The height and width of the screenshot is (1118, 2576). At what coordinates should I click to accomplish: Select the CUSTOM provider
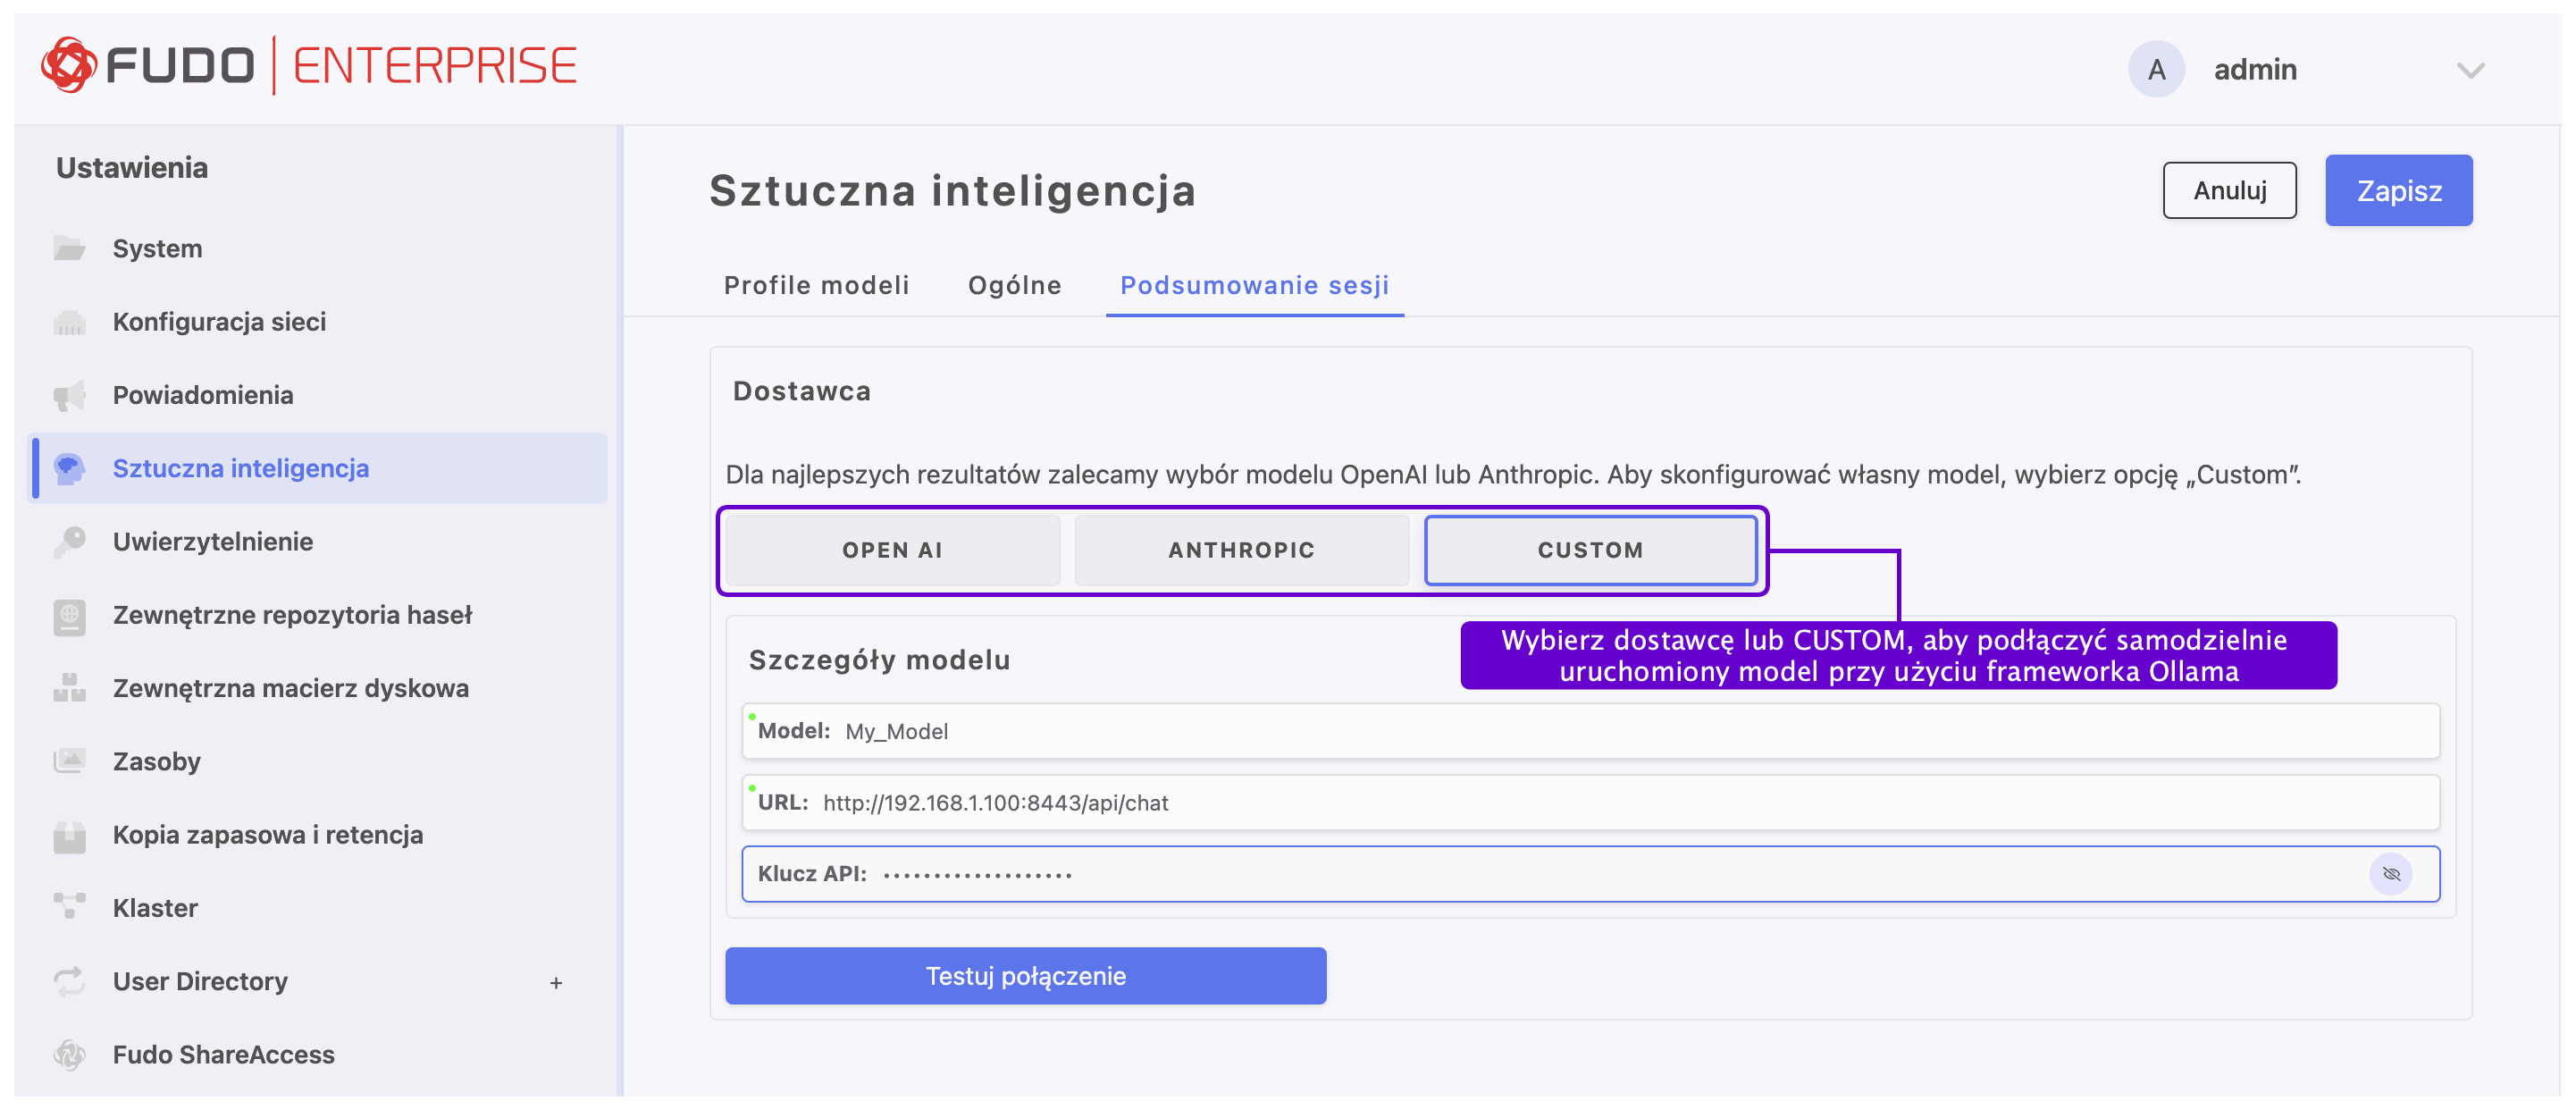1590,550
